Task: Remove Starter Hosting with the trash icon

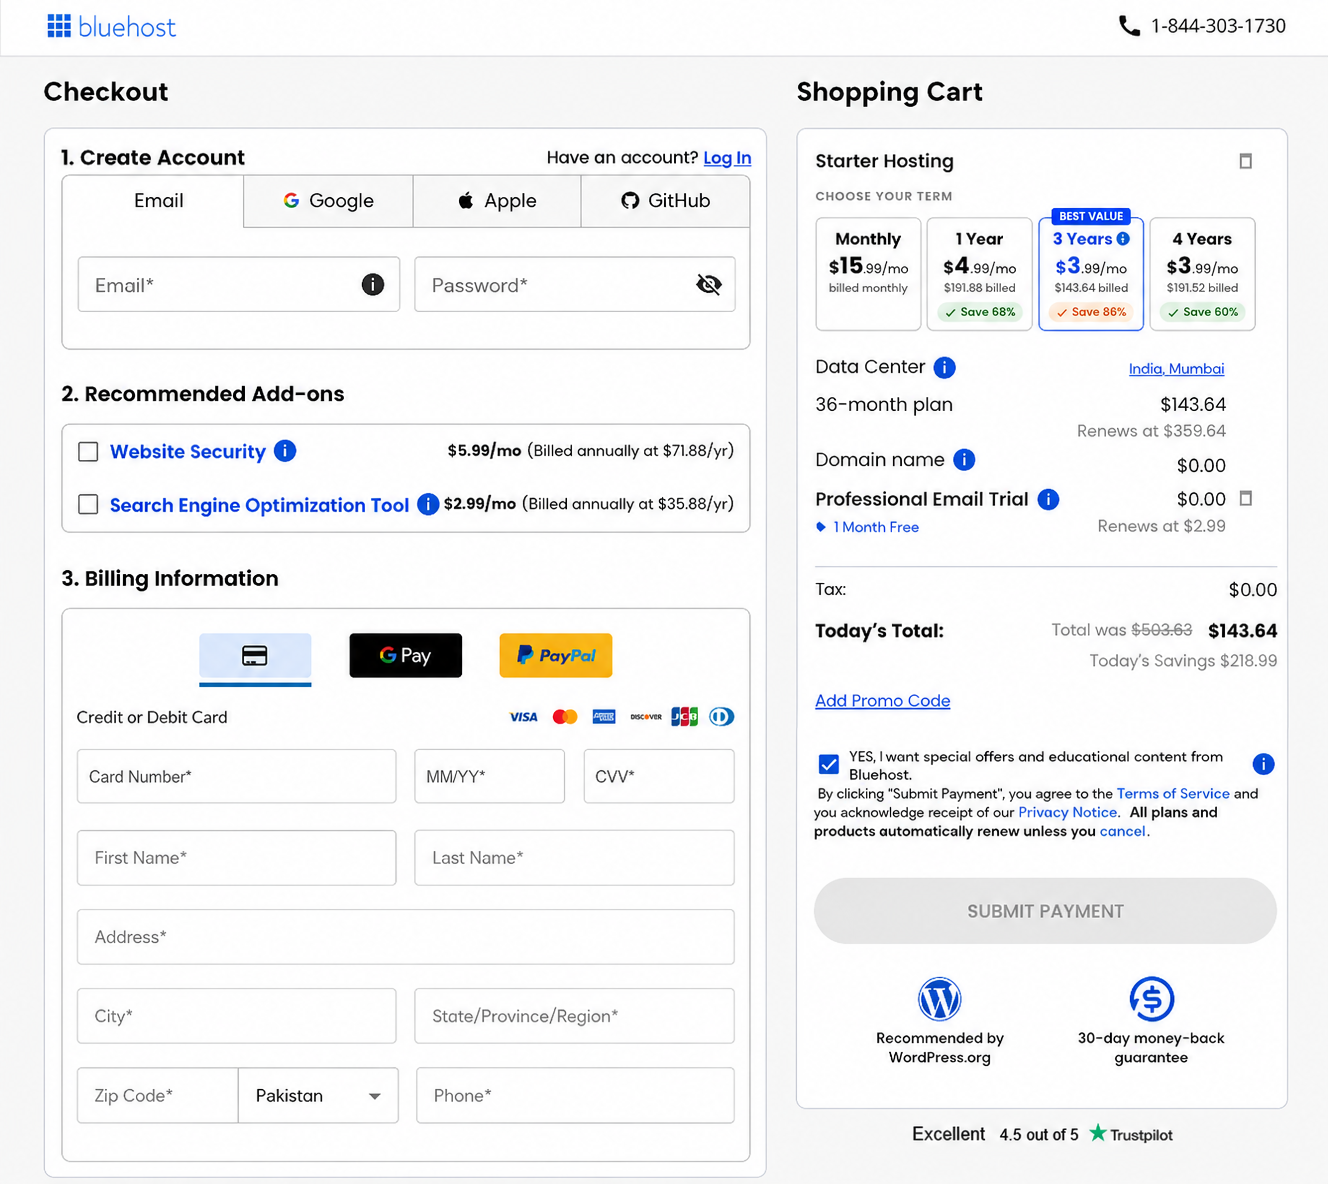Action: (1246, 161)
